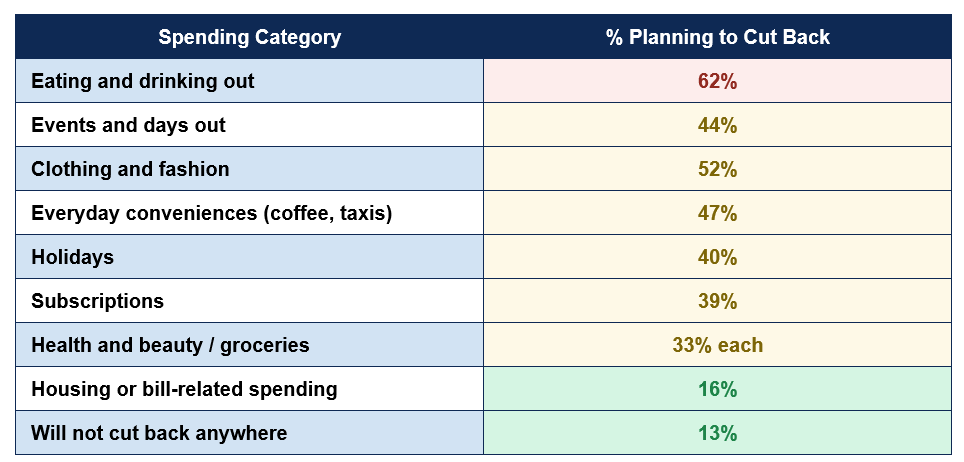Select Everyday conveniences (coffee, taxis) cell
Viewport: 964px width, 462px height.
(x=250, y=213)
